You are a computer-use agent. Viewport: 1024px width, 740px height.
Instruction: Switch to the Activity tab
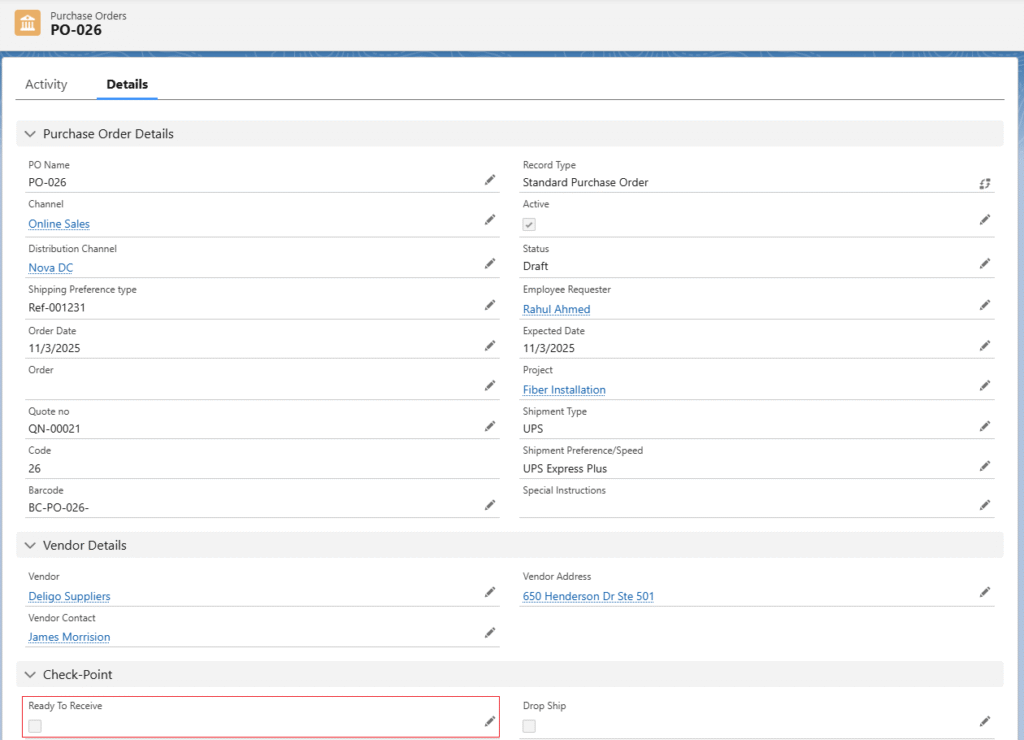(x=46, y=85)
